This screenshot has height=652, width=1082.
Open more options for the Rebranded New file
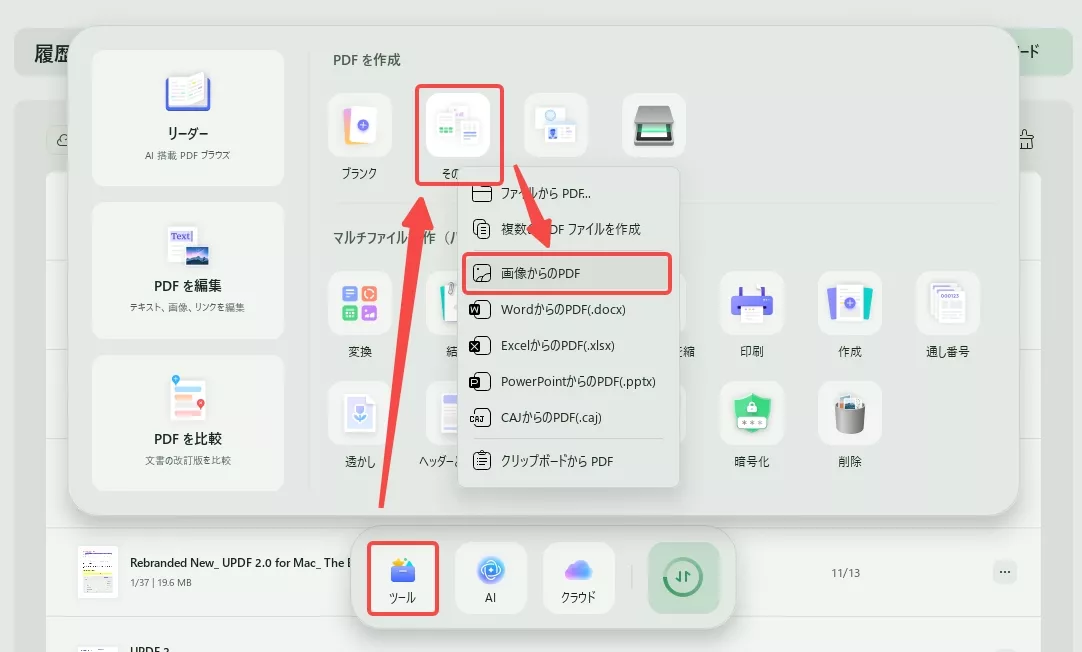pyautogui.click(x=1004, y=571)
